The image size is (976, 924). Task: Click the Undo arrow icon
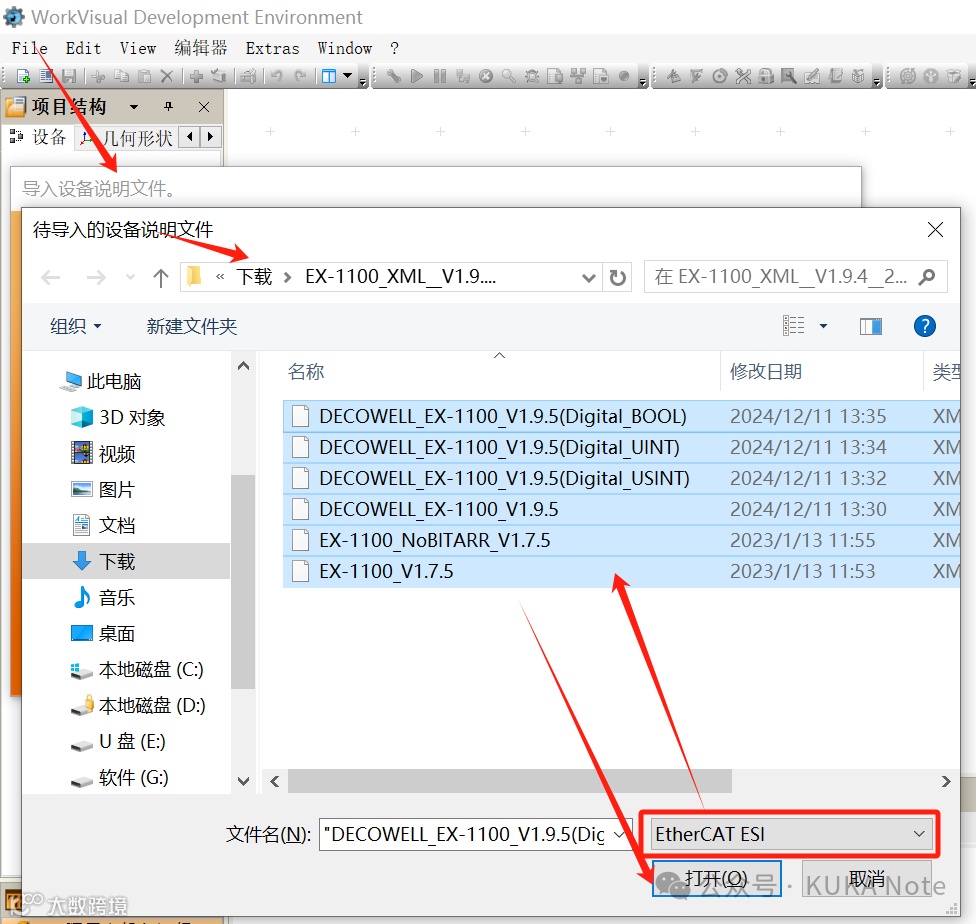click(x=277, y=77)
